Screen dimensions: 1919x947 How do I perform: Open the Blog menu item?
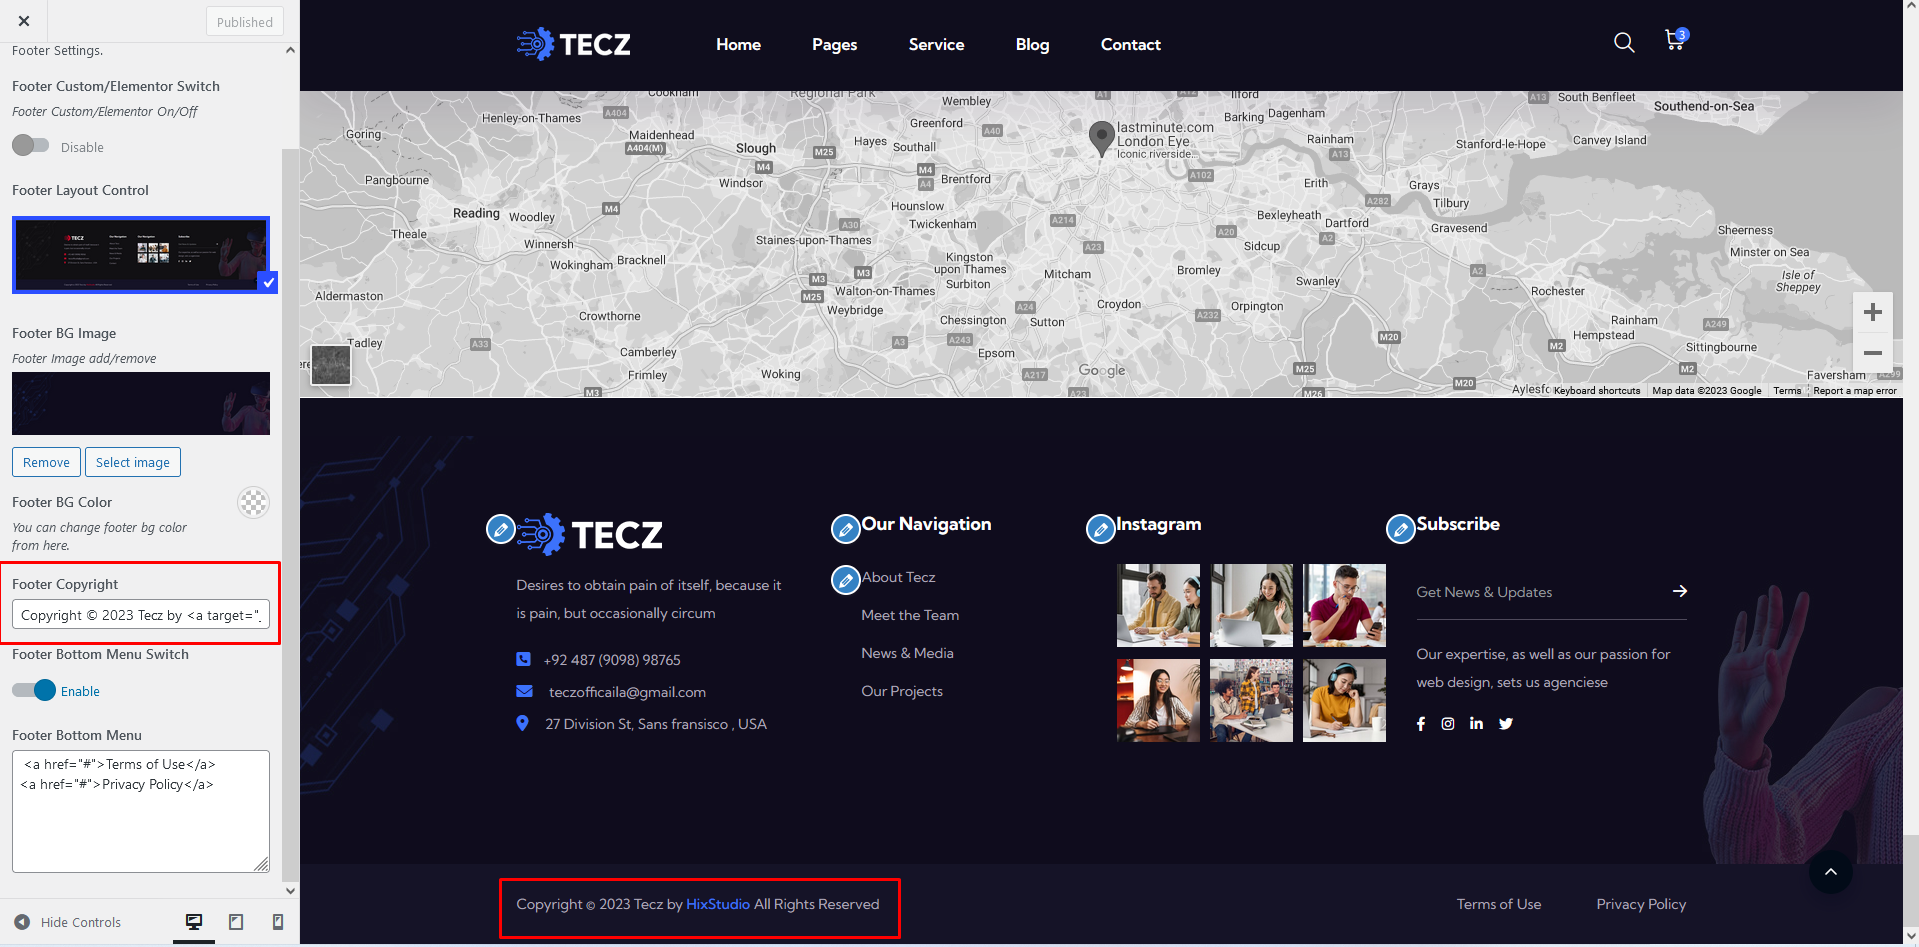[x=1032, y=45]
